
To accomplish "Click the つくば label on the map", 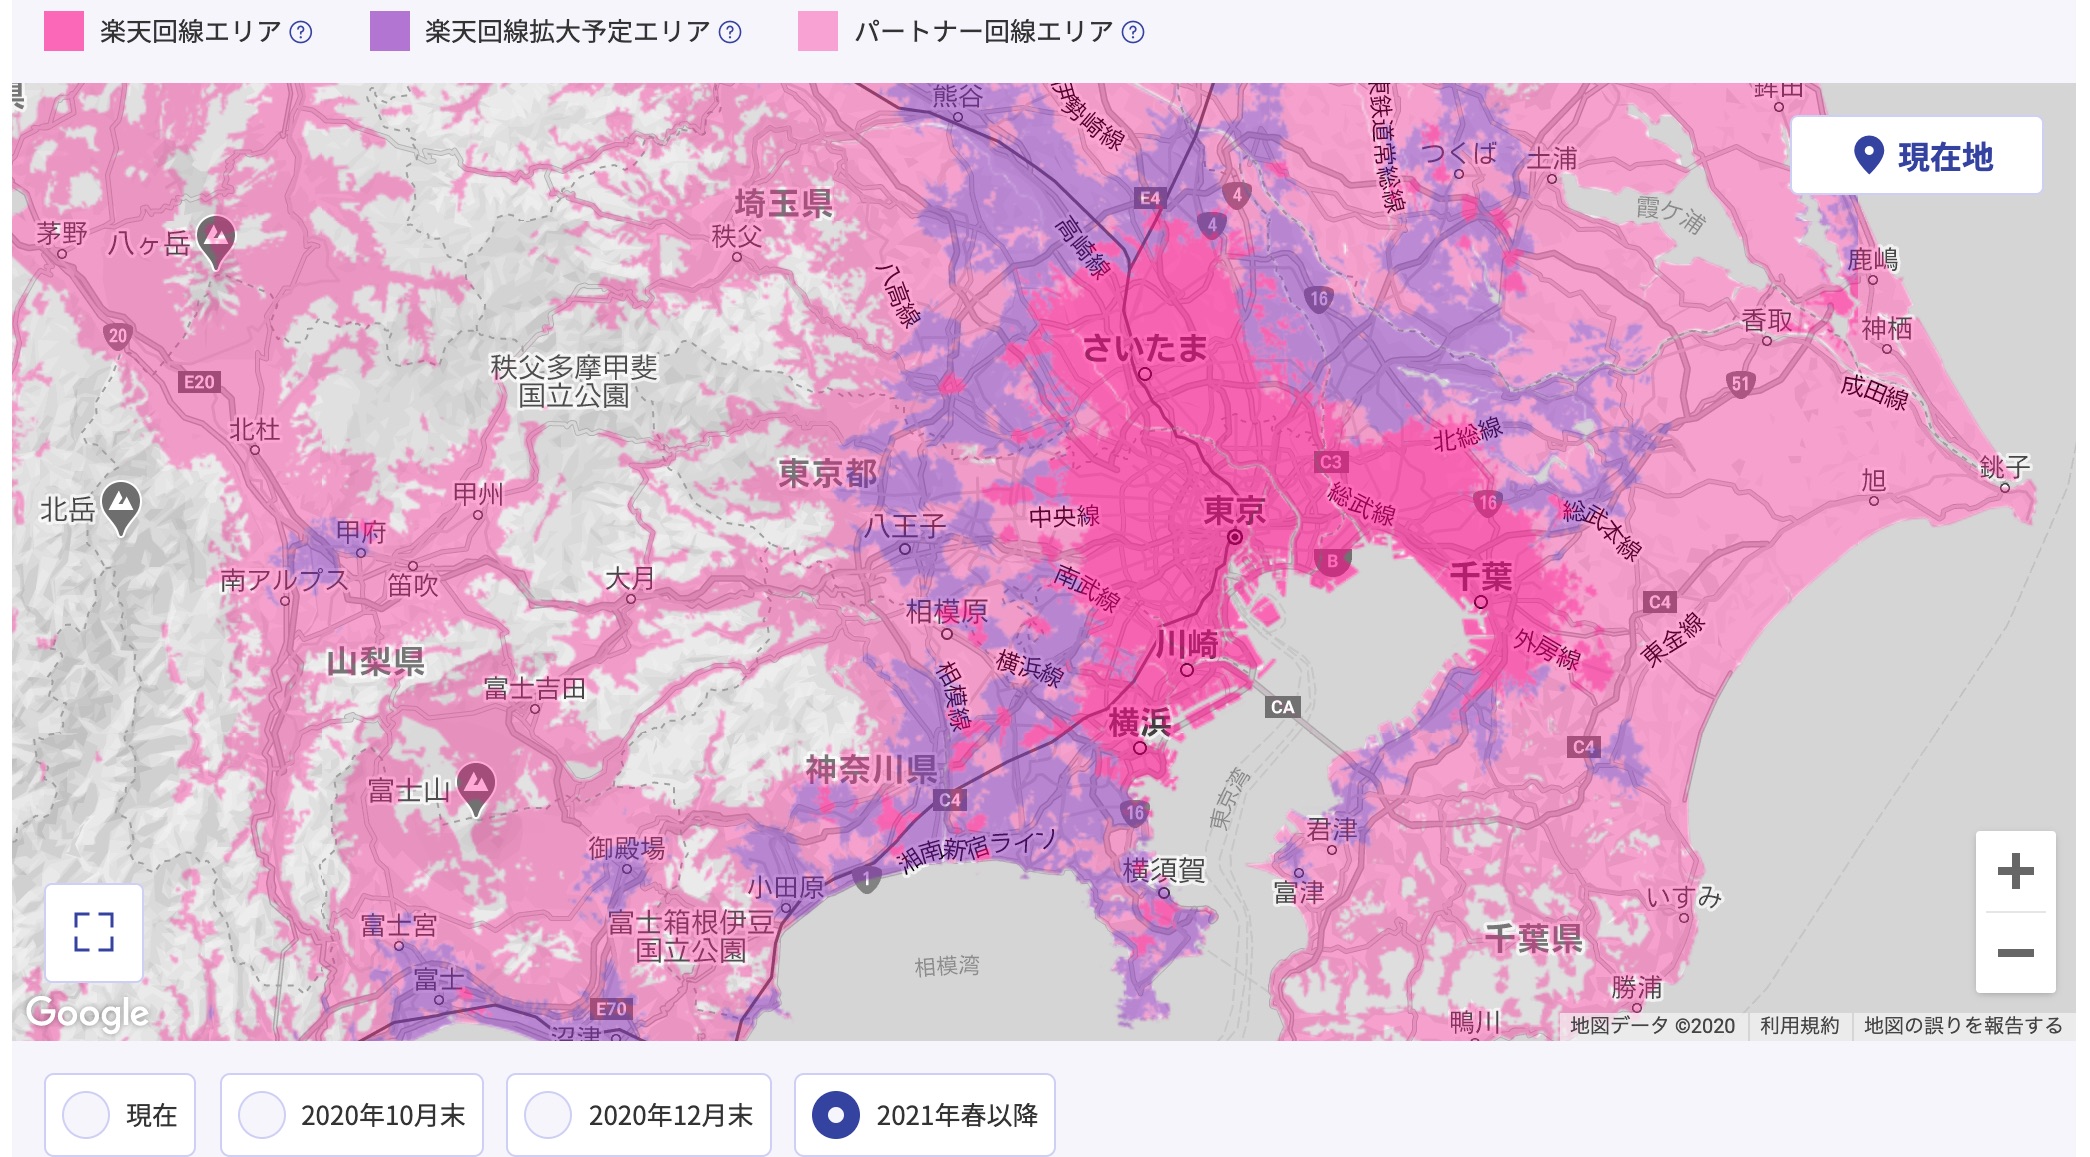I will pyautogui.click(x=1459, y=153).
